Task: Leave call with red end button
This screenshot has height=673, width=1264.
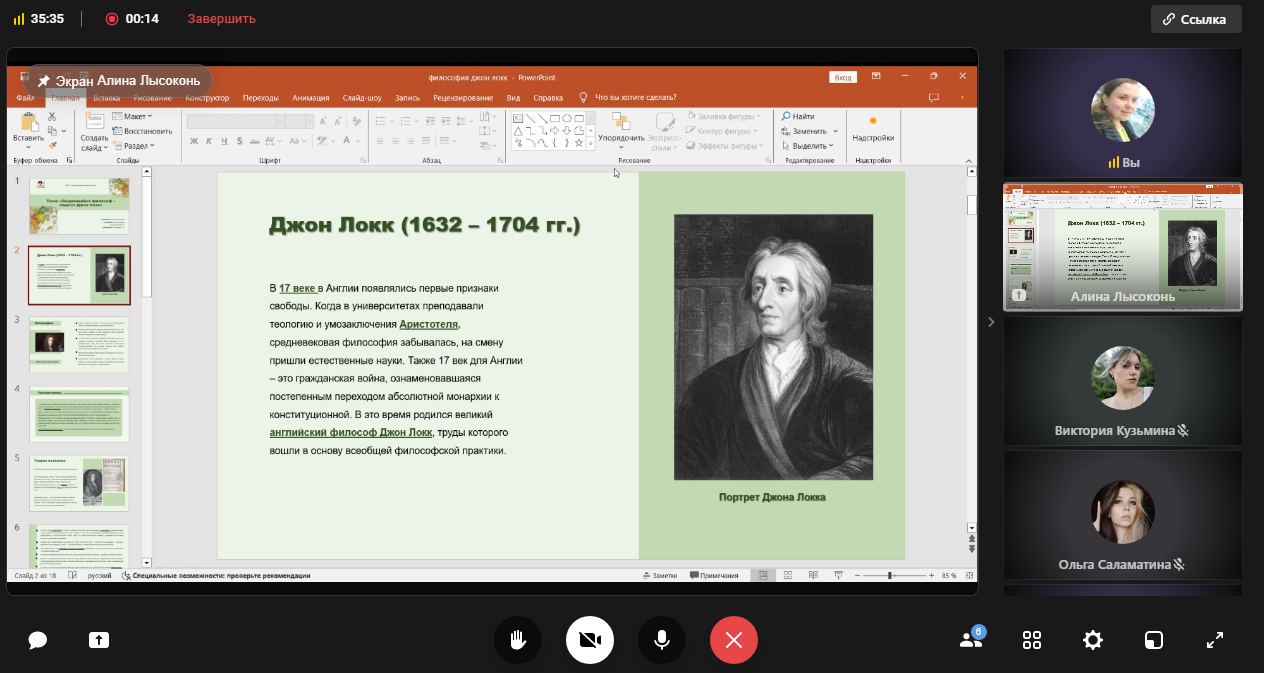Action: pos(734,640)
